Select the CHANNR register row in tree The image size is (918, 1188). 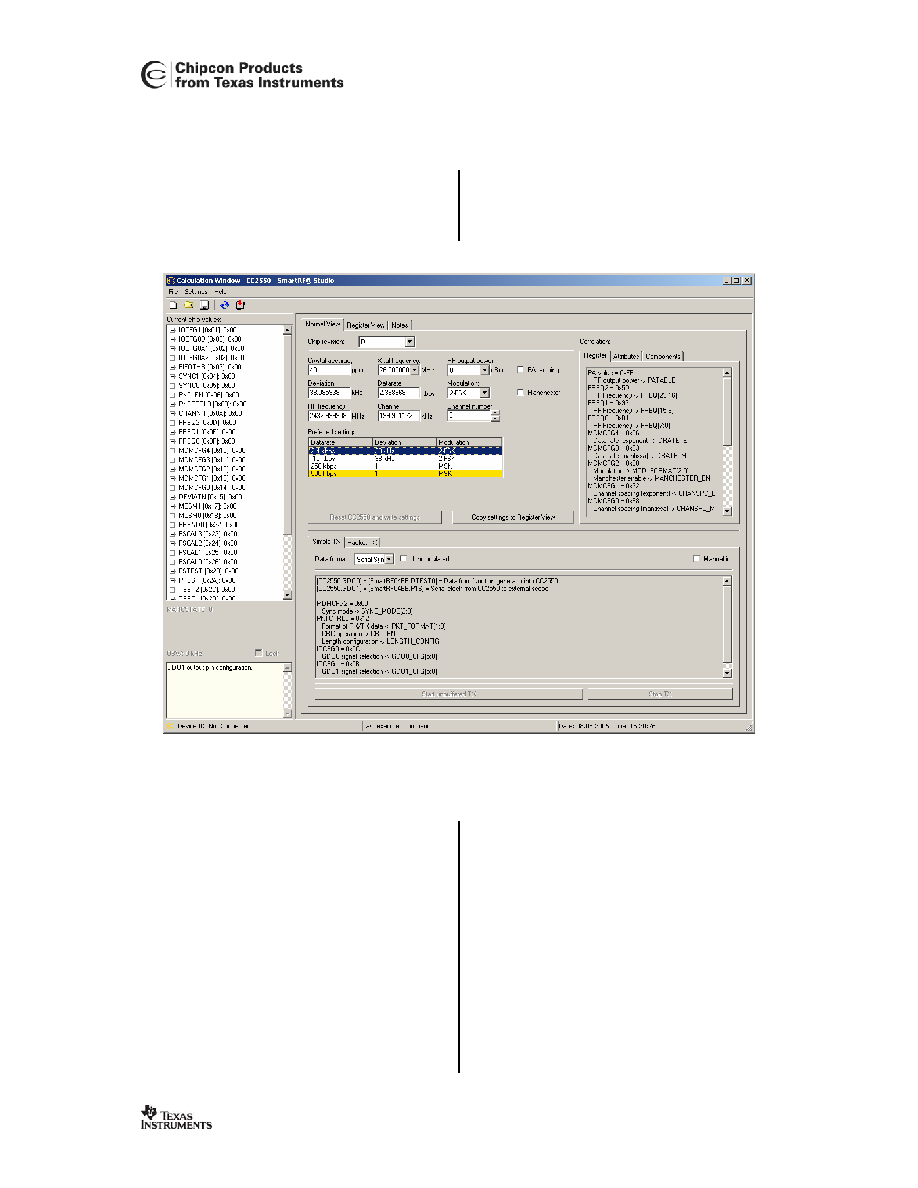coord(211,414)
